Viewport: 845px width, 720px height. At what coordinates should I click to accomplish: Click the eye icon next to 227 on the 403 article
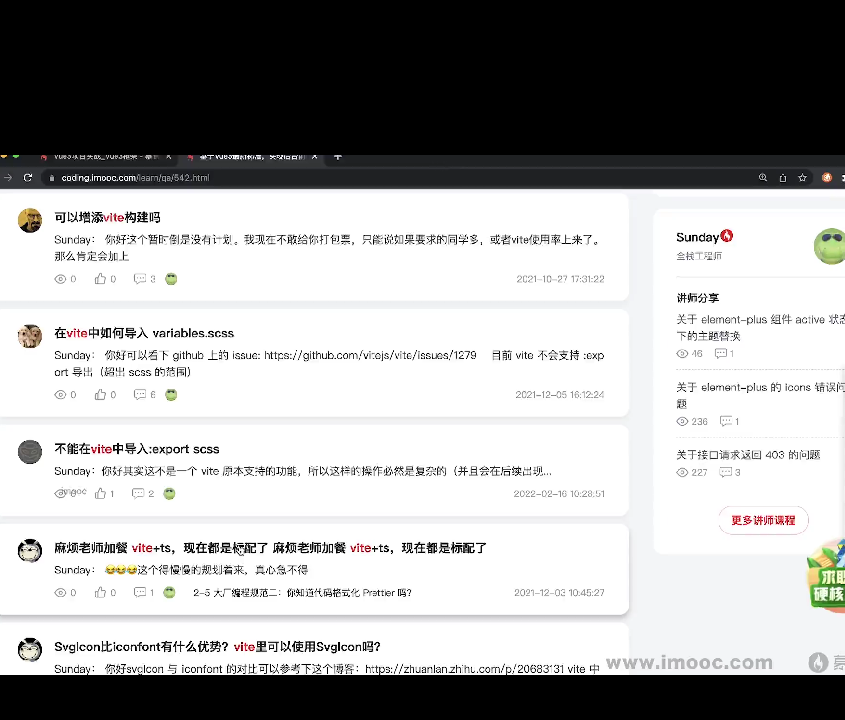[x=682, y=472]
